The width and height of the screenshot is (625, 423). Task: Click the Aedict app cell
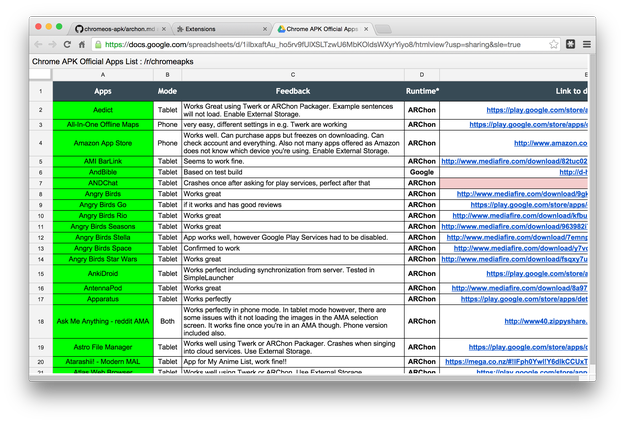(x=103, y=110)
